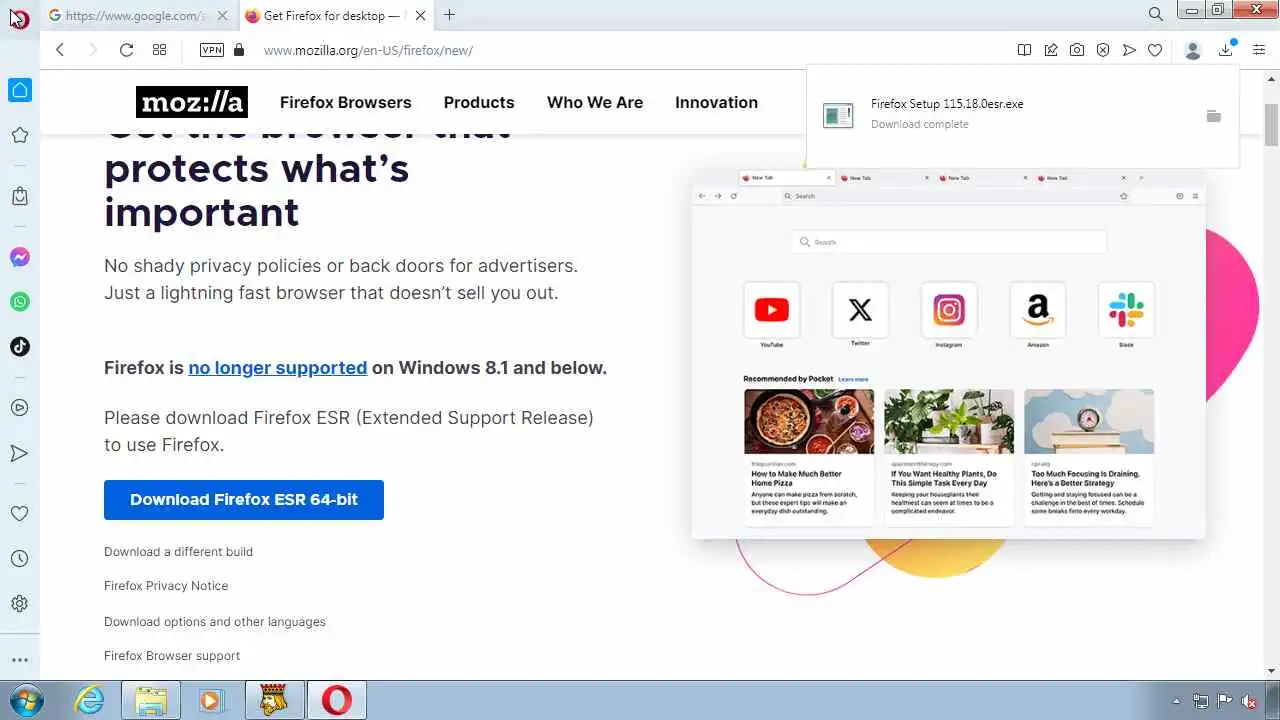1280x720 pixels.
Task: Open sidebar home icon
Action: coord(19,90)
